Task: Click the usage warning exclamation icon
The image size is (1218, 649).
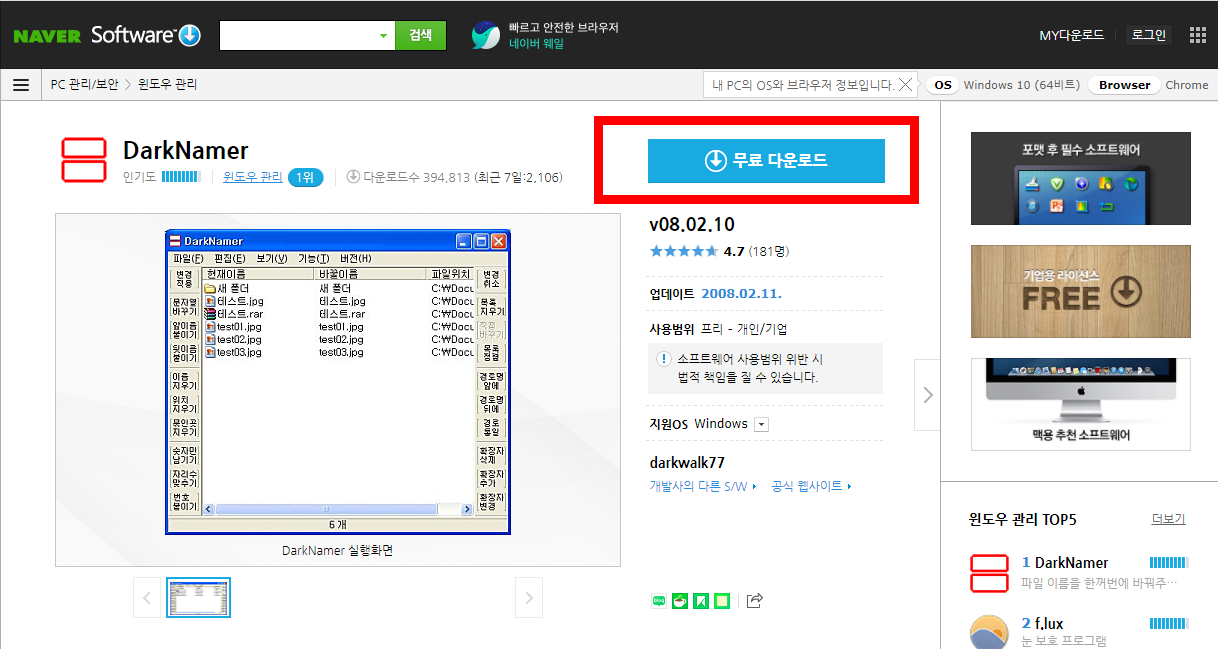Action: point(664,358)
